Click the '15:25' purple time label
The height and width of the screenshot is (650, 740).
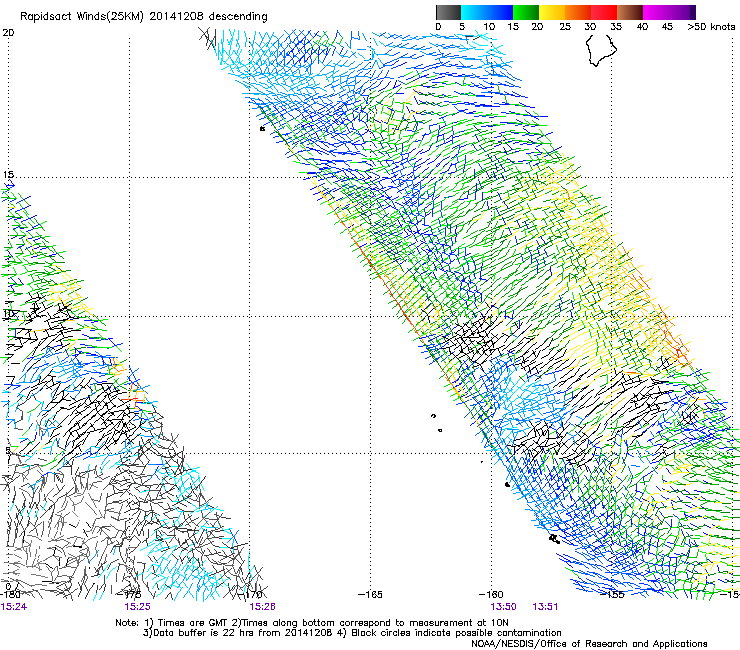click(x=137, y=607)
